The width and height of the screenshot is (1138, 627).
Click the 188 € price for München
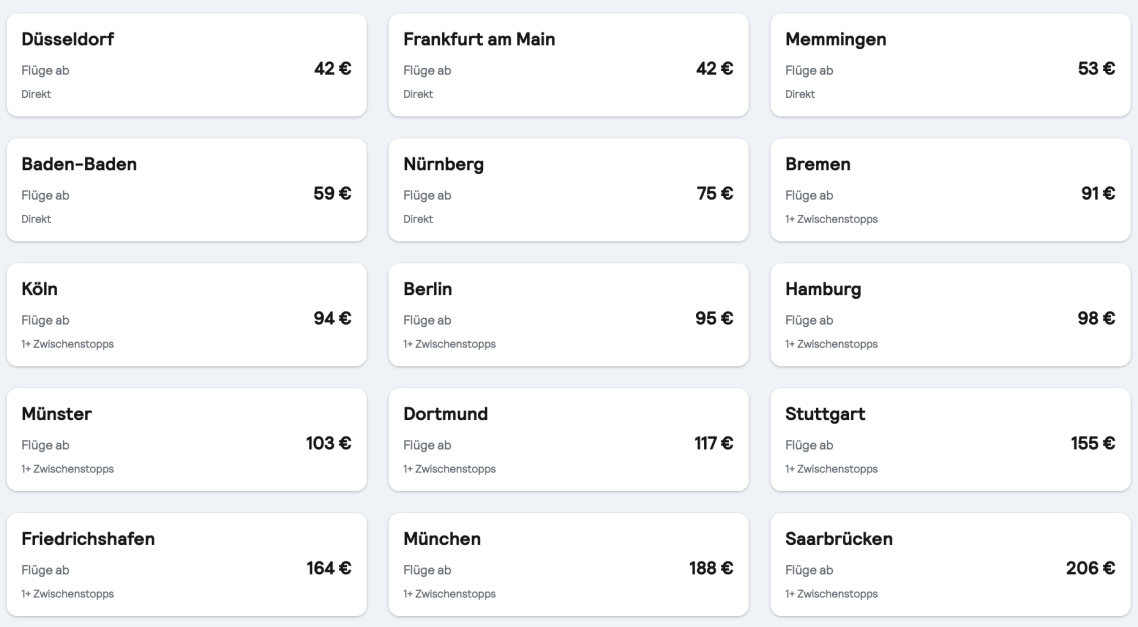(711, 568)
